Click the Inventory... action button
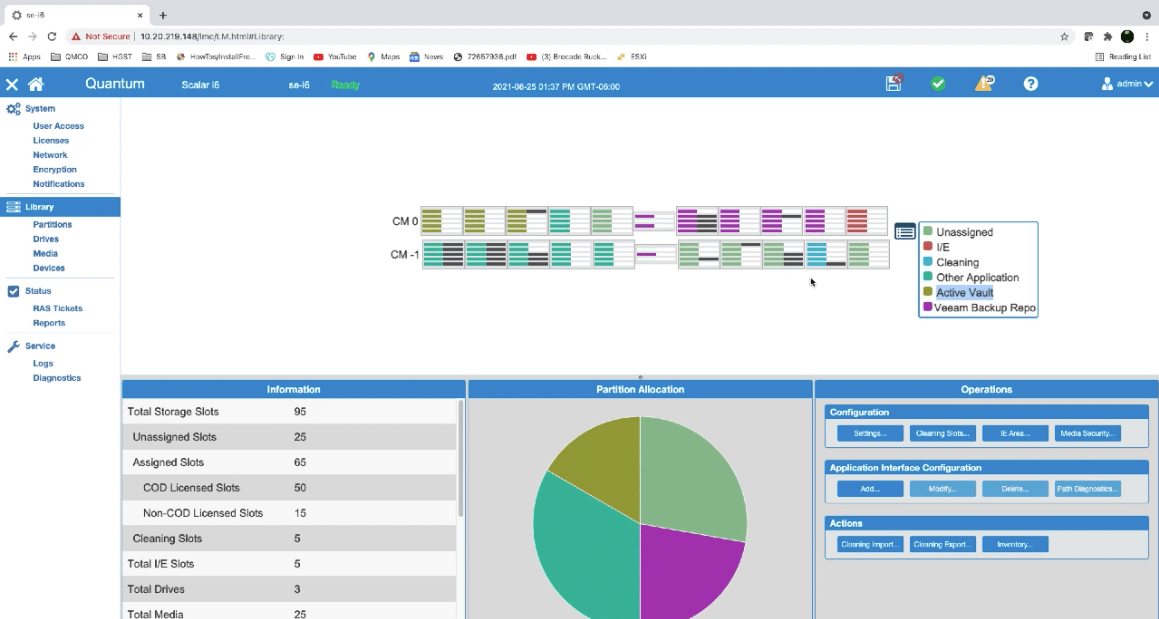The width and height of the screenshot is (1159, 619). point(1015,544)
